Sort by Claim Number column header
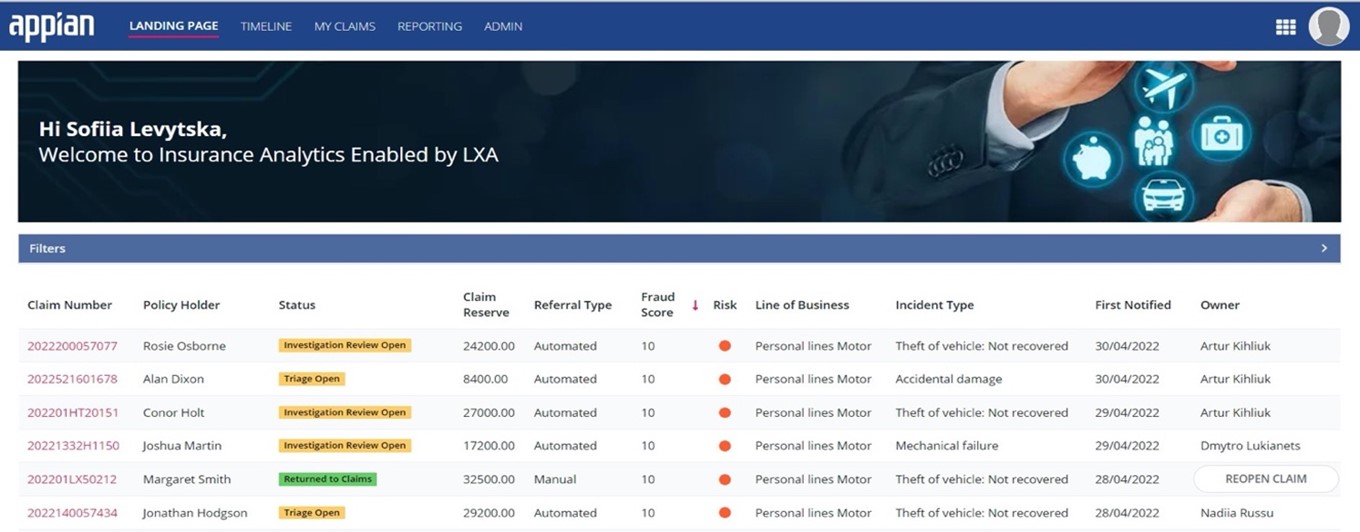This screenshot has height=532, width=1360. [x=70, y=305]
